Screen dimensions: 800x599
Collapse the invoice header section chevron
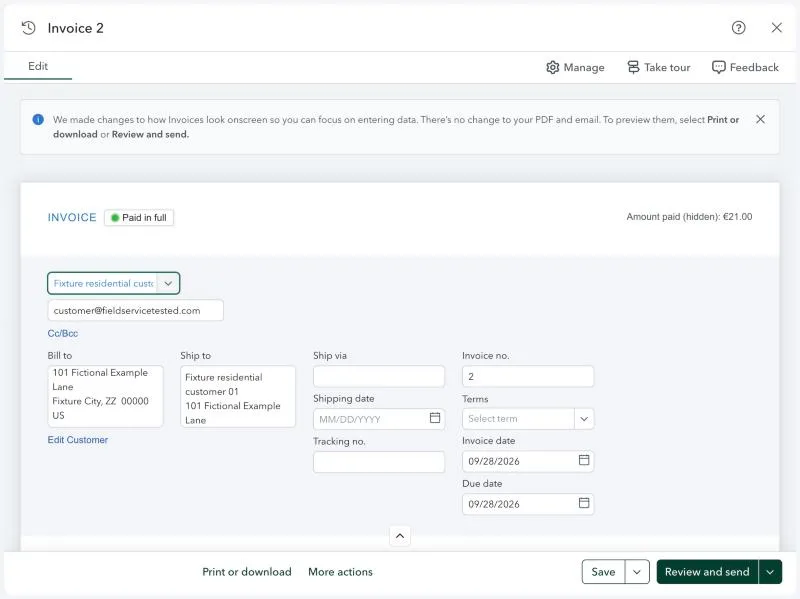[x=400, y=536]
